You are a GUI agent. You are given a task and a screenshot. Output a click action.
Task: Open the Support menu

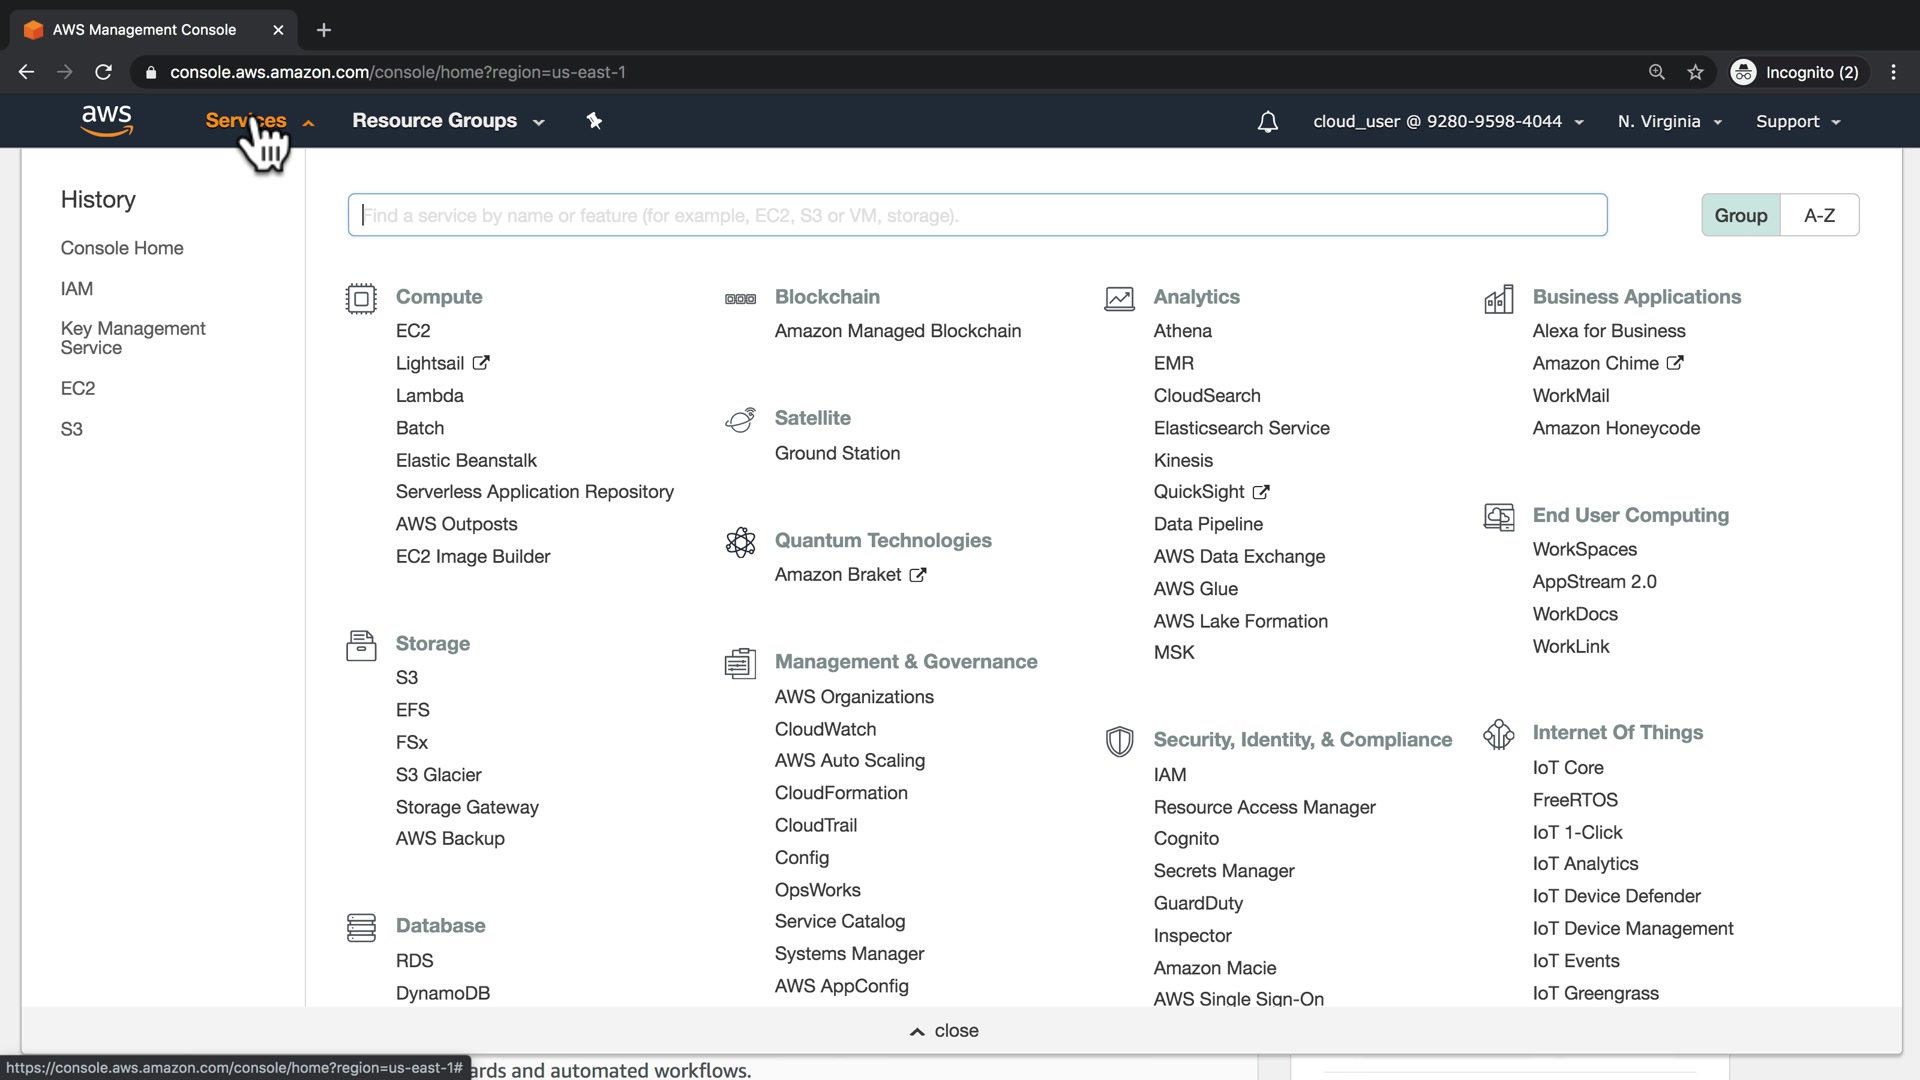[1797, 122]
